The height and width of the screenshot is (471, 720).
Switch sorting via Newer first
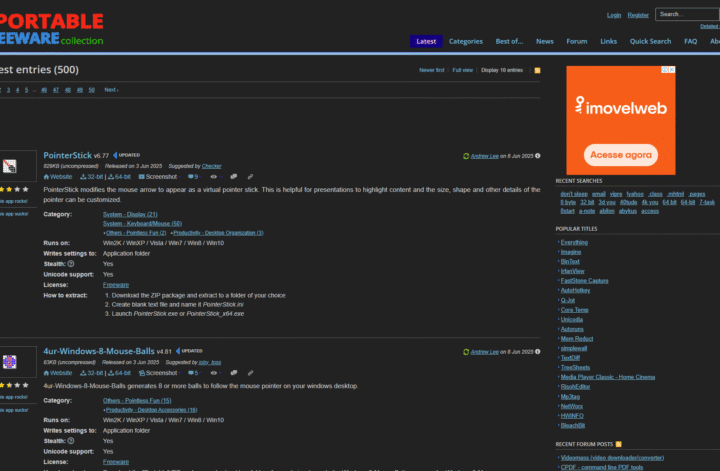(x=432, y=70)
